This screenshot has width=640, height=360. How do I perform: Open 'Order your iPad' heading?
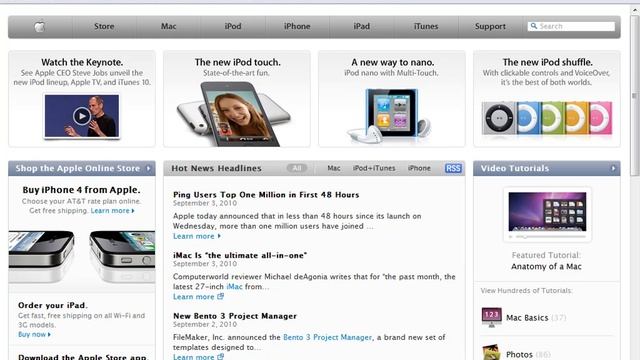point(53,305)
